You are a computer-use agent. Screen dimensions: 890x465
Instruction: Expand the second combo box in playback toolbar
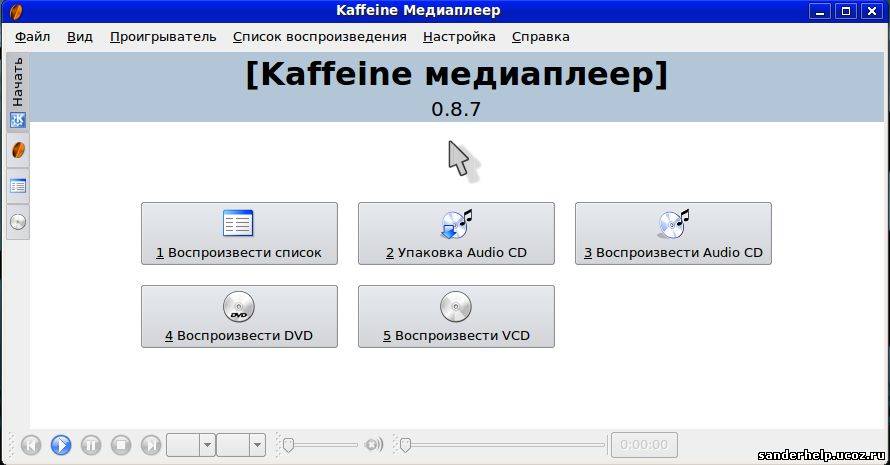point(257,445)
